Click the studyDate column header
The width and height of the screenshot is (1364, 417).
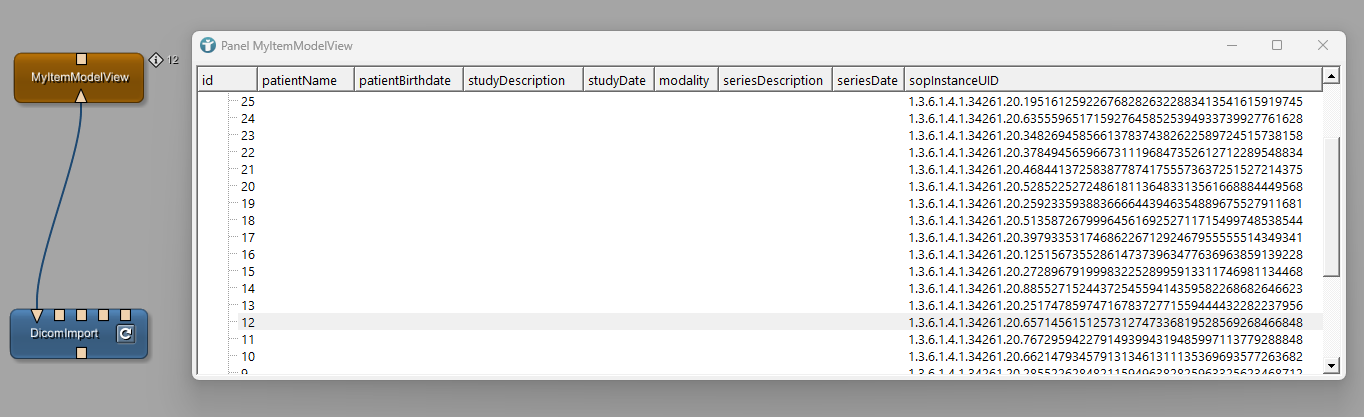pos(616,80)
